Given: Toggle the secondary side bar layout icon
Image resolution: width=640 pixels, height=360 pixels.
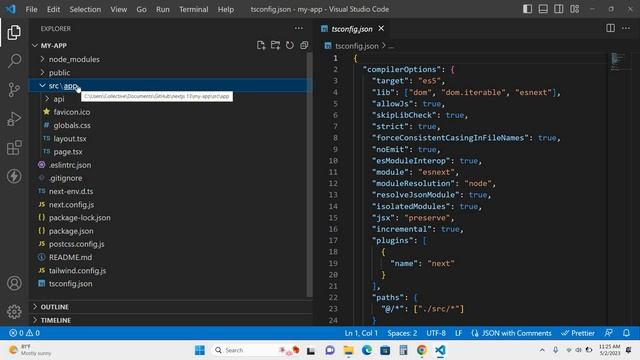Looking at the screenshot, I should pos(559,9).
